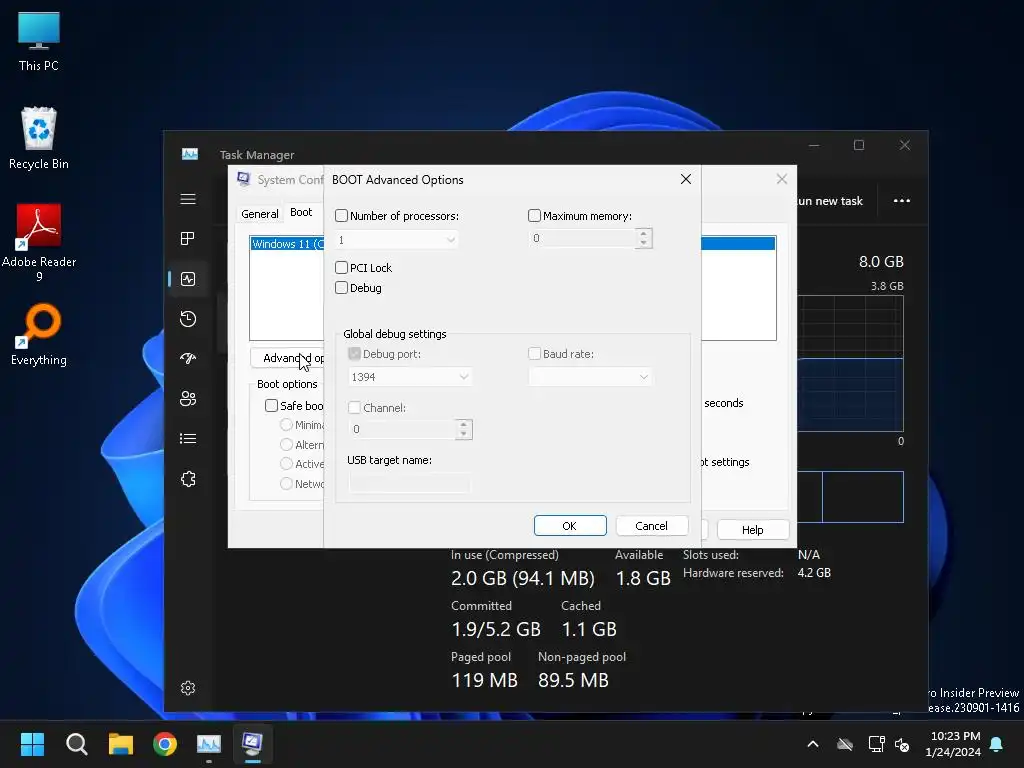
Task: Open Processes page icon in Task Manager
Action: point(188,238)
